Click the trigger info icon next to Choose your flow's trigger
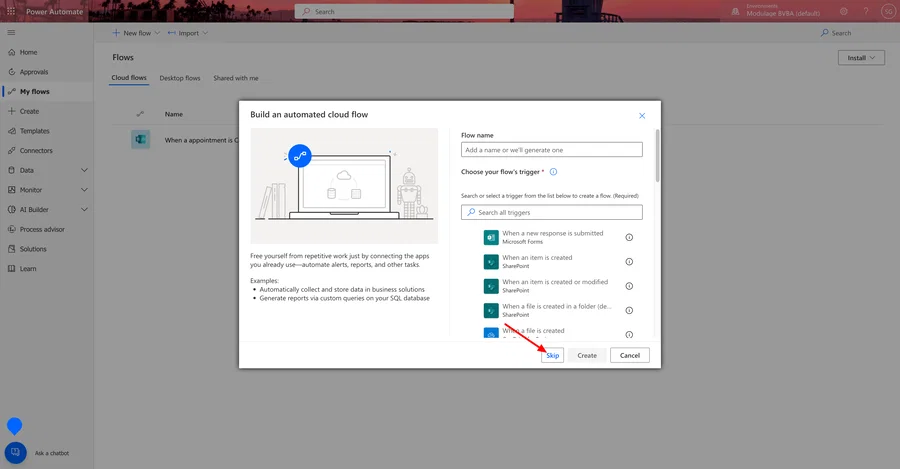900x469 pixels. [x=553, y=172]
